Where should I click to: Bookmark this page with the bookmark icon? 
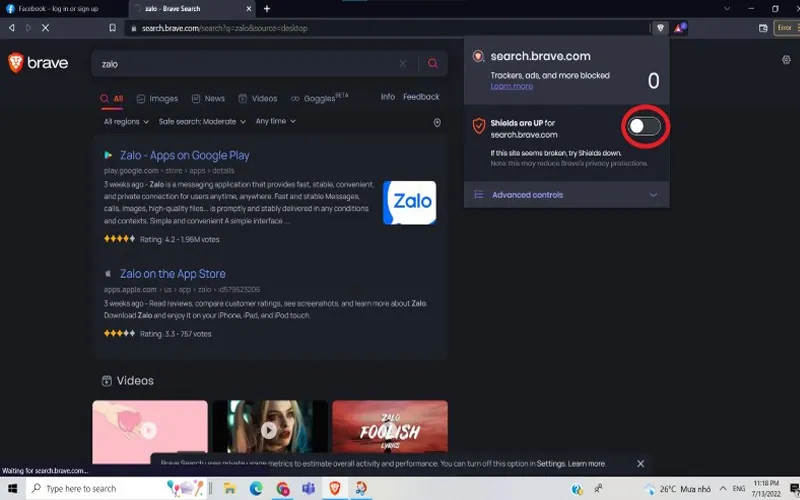[112, 28]
